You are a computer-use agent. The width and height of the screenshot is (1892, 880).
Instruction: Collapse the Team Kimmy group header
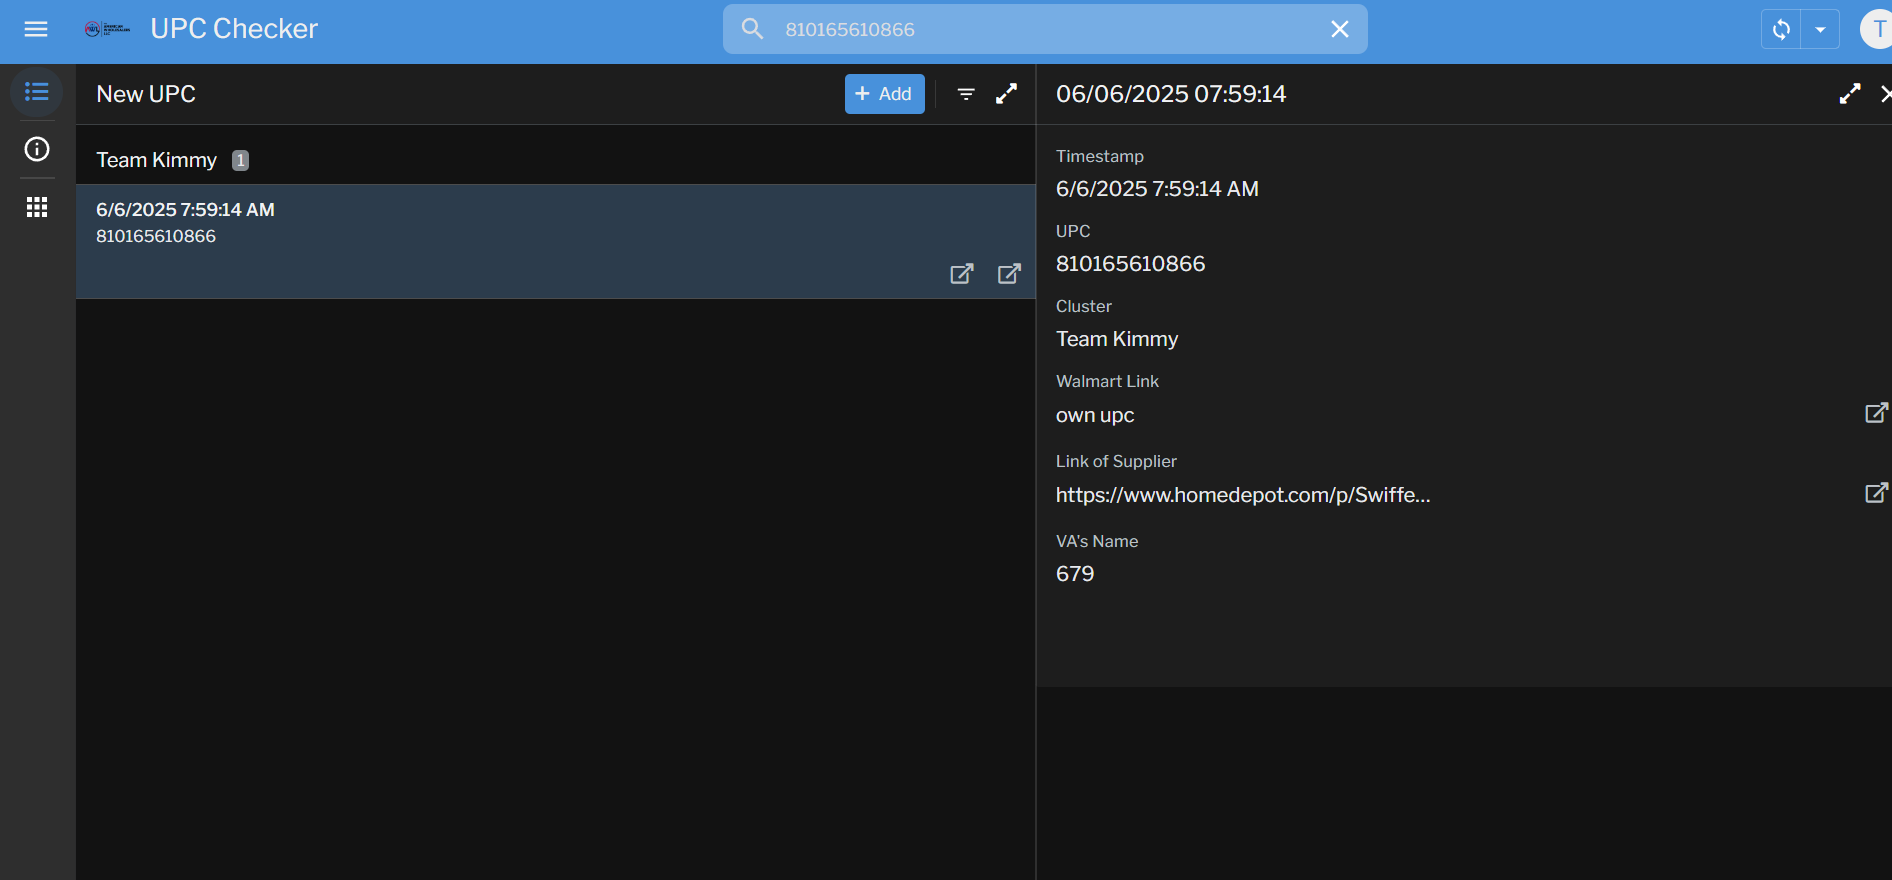click(157, 160)
